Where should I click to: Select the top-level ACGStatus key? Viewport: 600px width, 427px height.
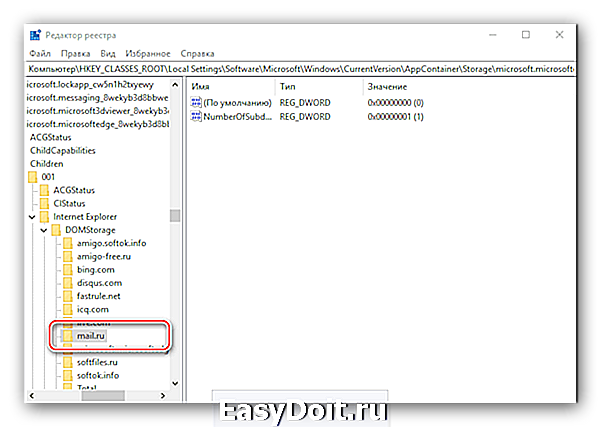tap(51, 137)
